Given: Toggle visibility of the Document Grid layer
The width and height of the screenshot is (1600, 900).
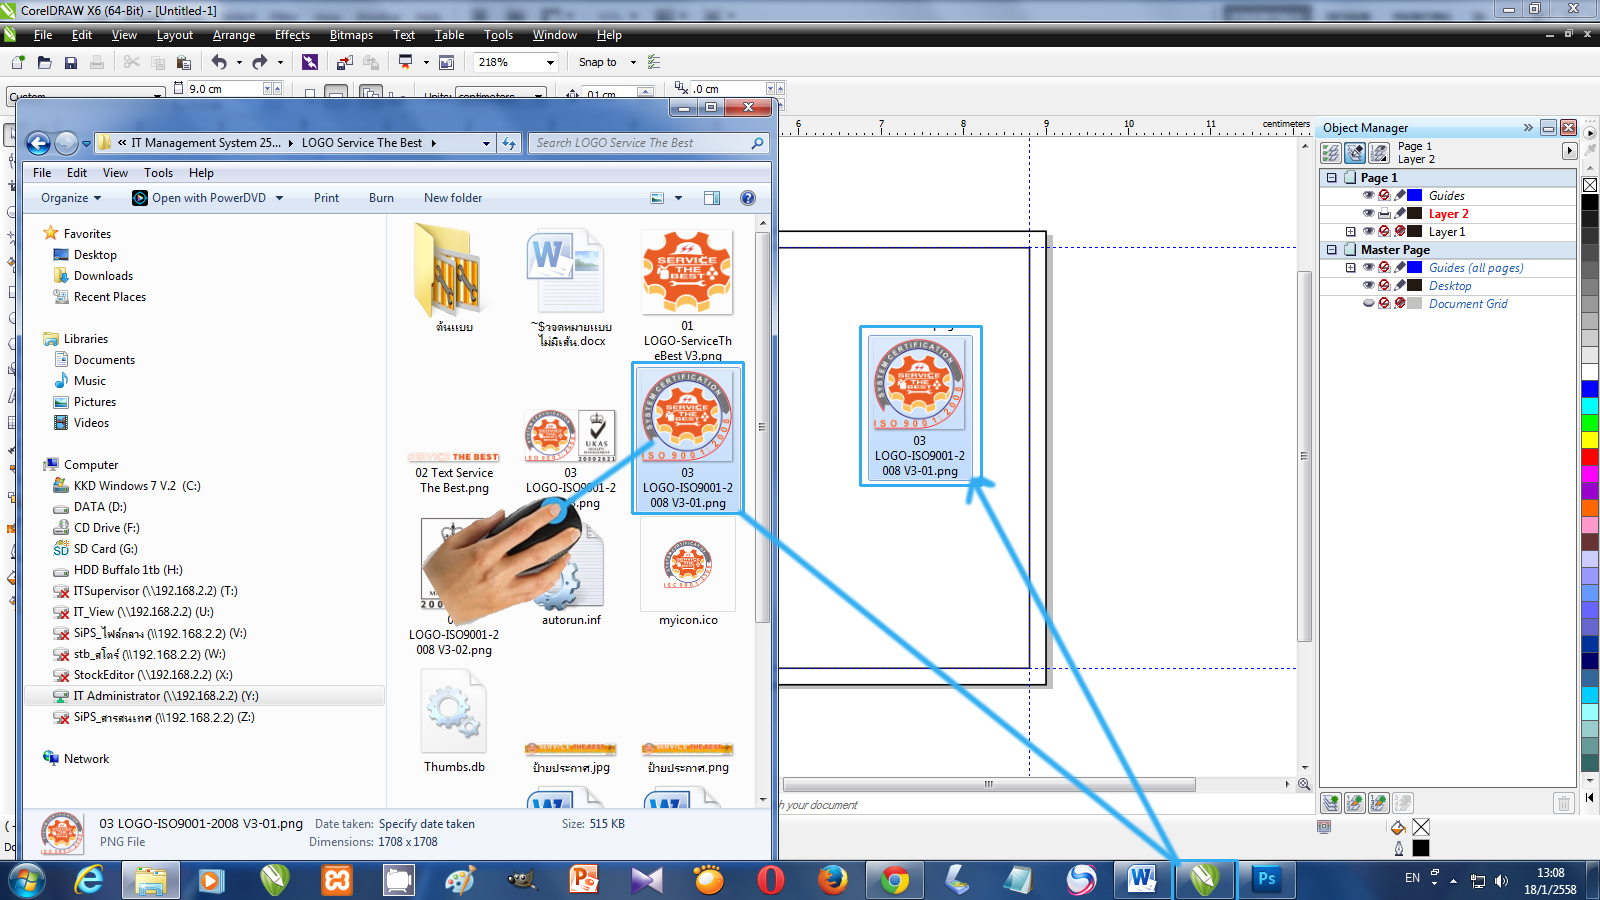Looking at the screenshot, I should (x=1368, y=303).
